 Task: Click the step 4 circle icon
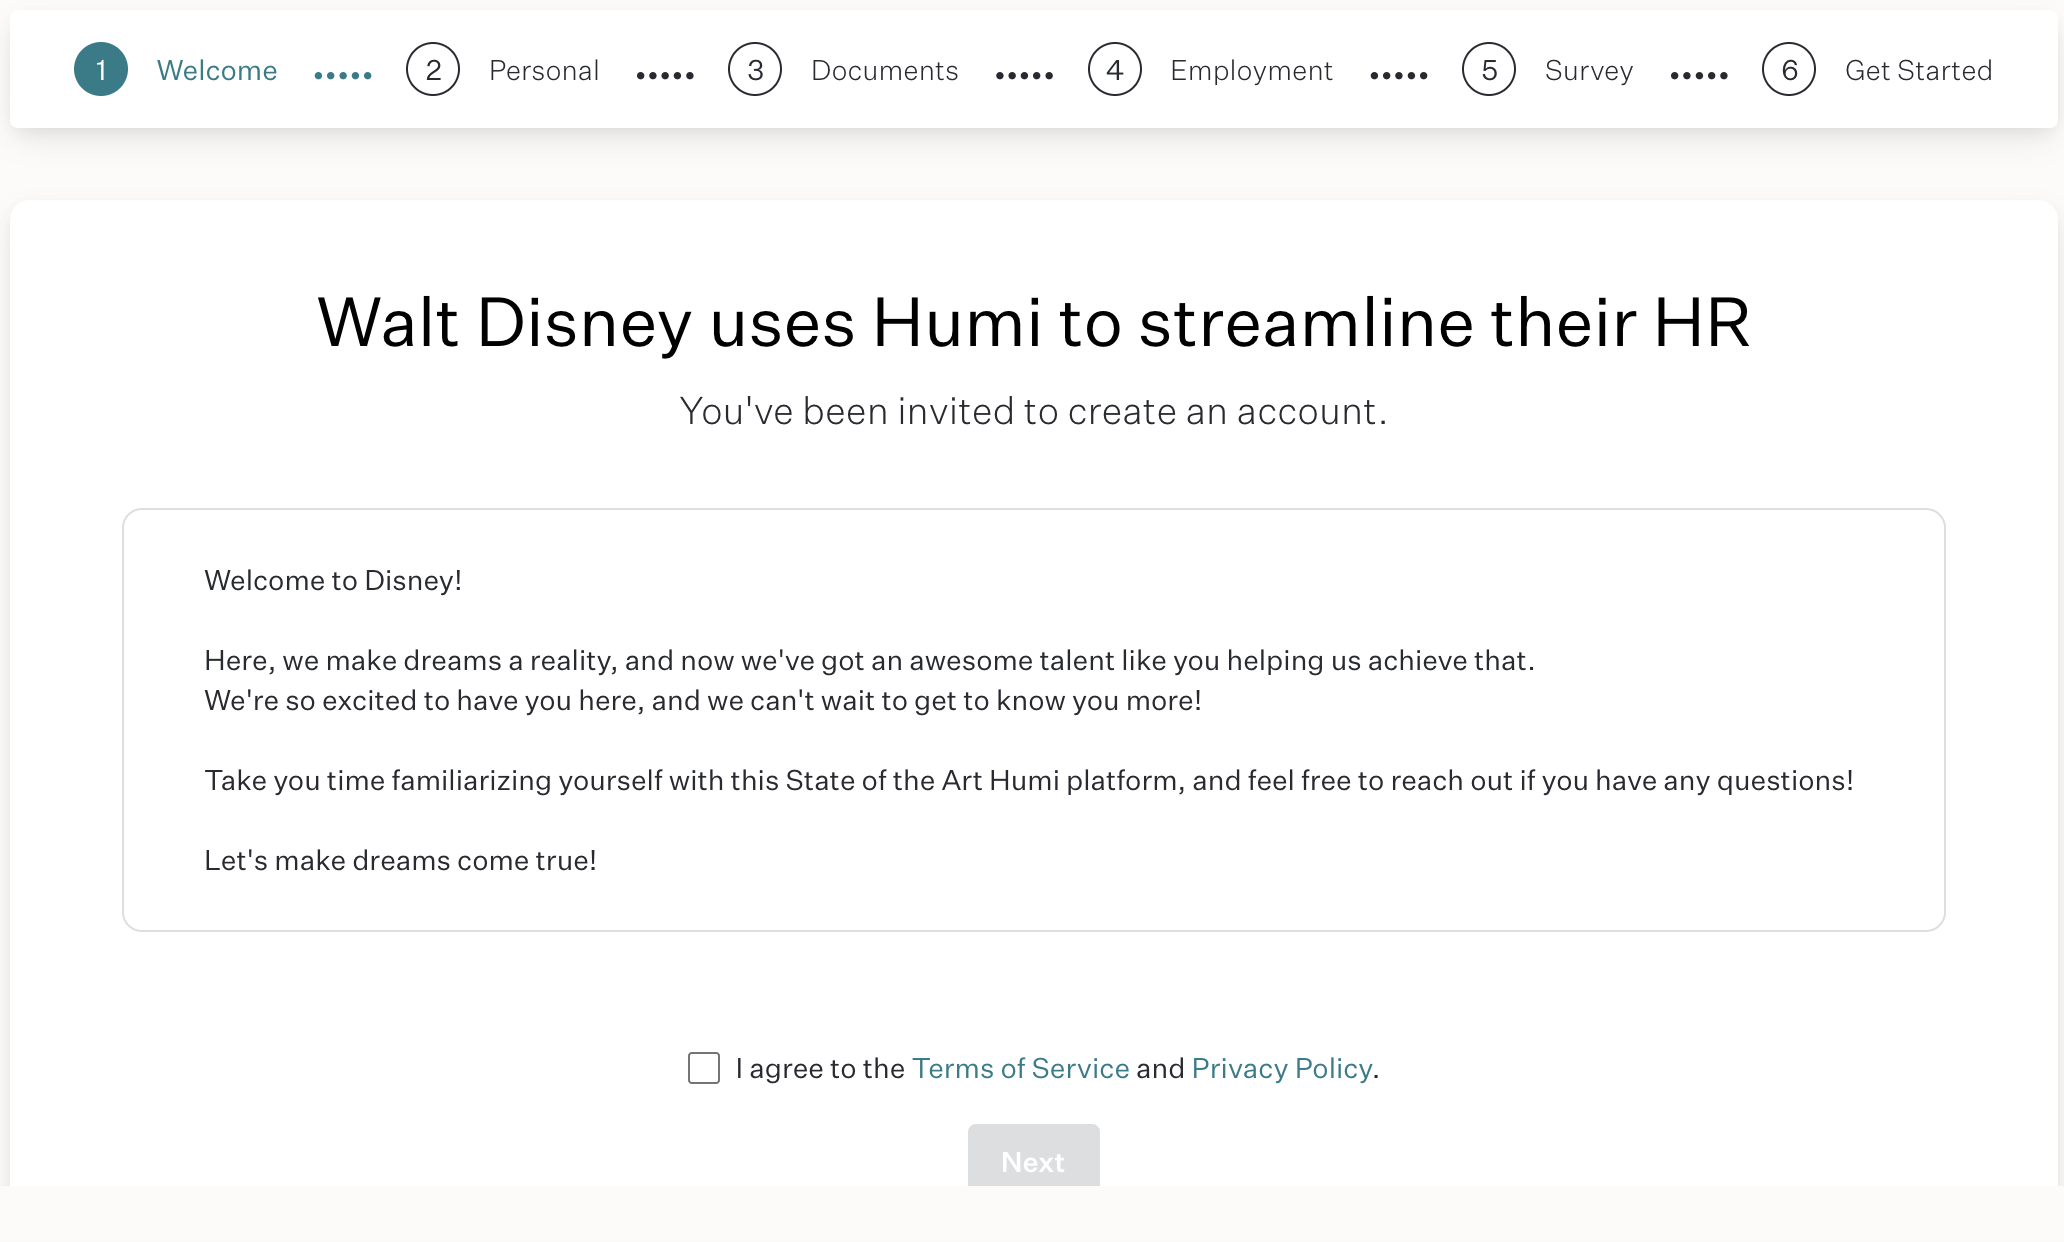tap(1115, 69)
